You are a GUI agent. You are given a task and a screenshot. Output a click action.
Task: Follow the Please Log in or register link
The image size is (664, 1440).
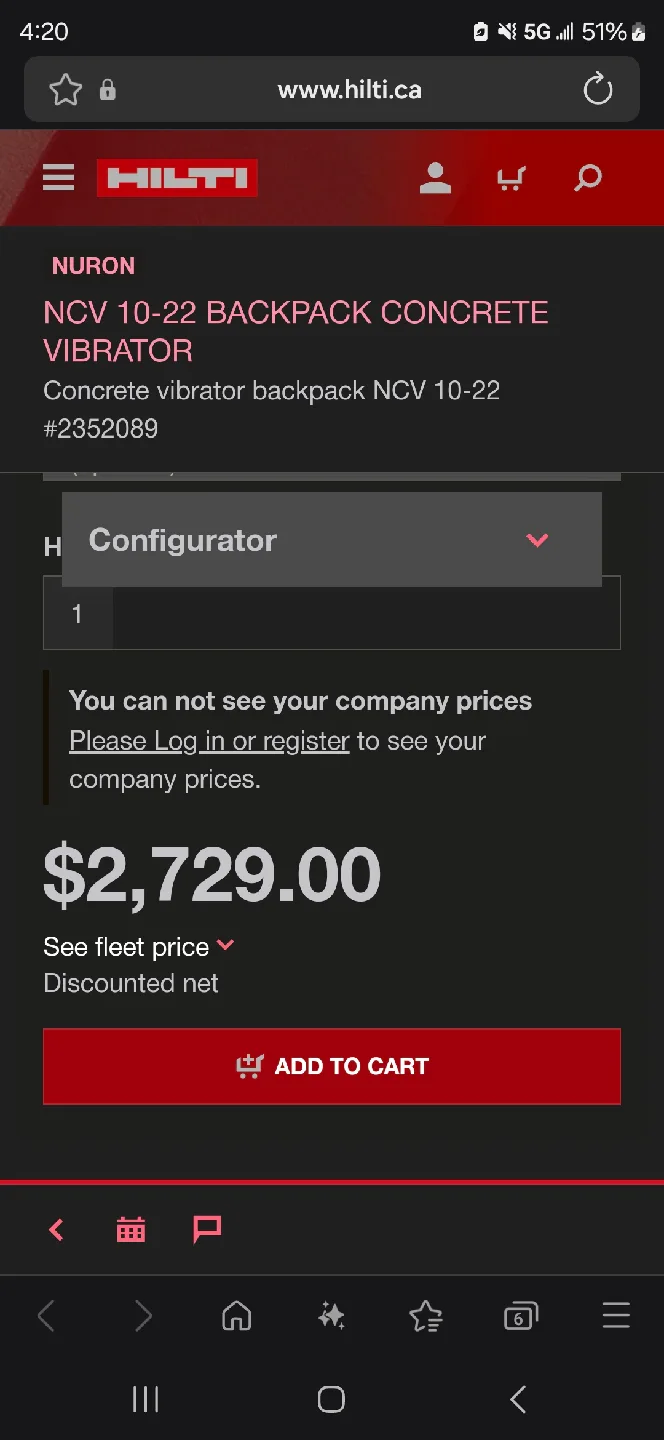click(209, 741)
